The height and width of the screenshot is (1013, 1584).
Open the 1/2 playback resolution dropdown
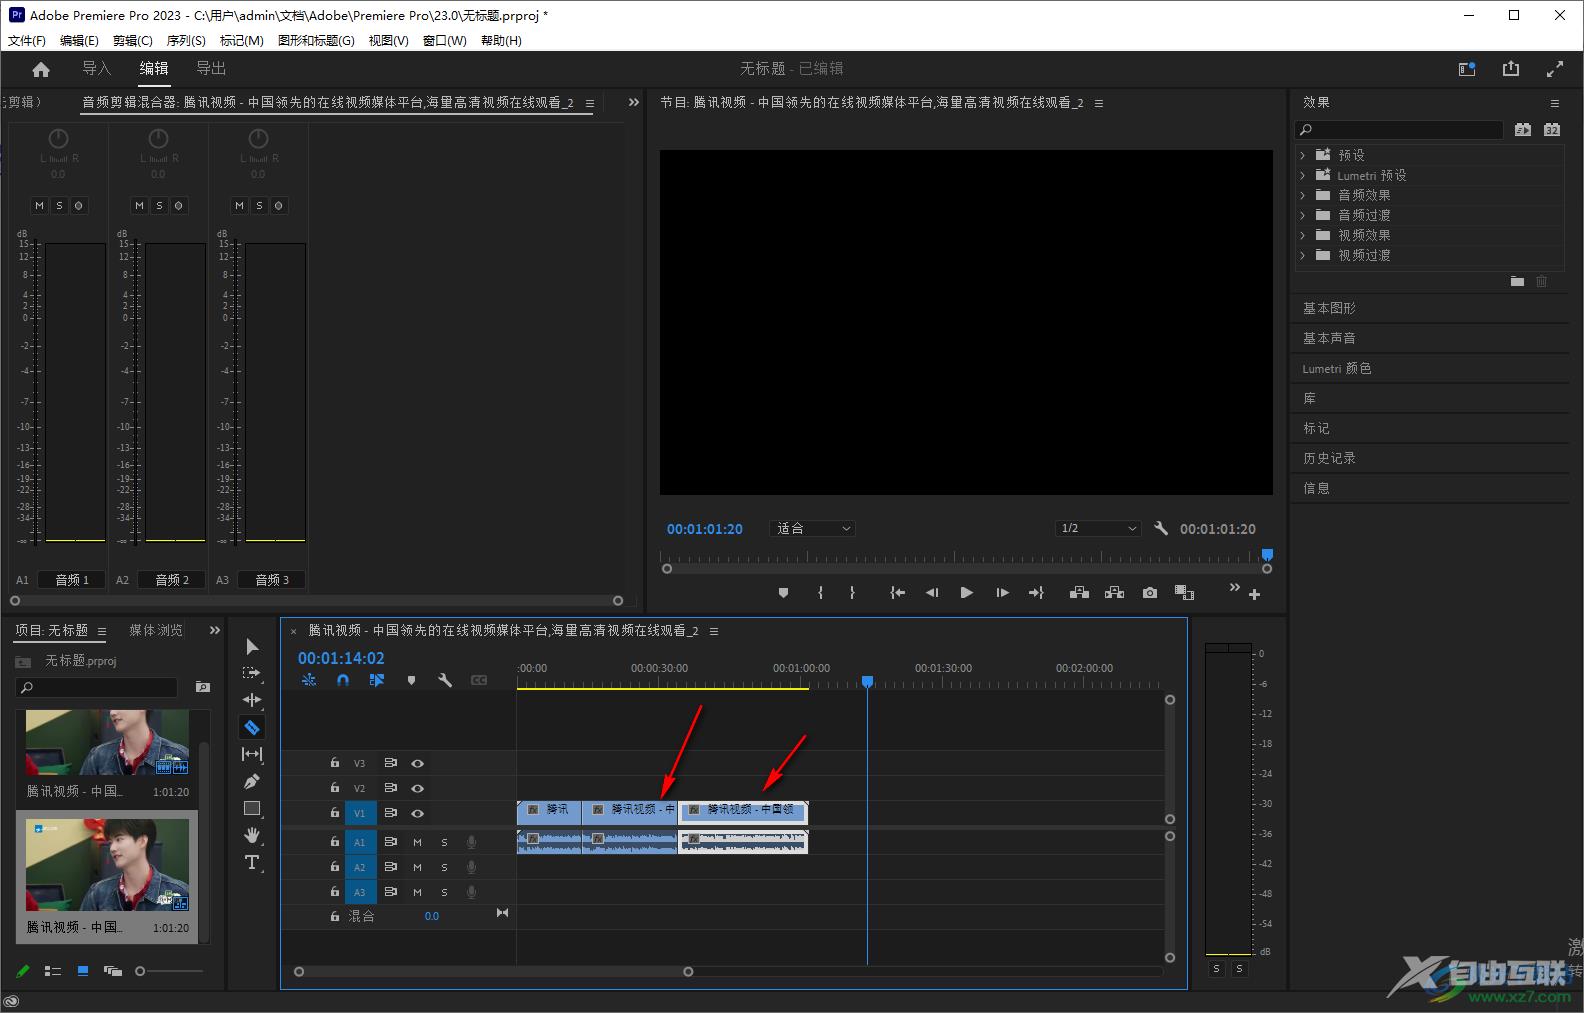(x=1097, y=528)
